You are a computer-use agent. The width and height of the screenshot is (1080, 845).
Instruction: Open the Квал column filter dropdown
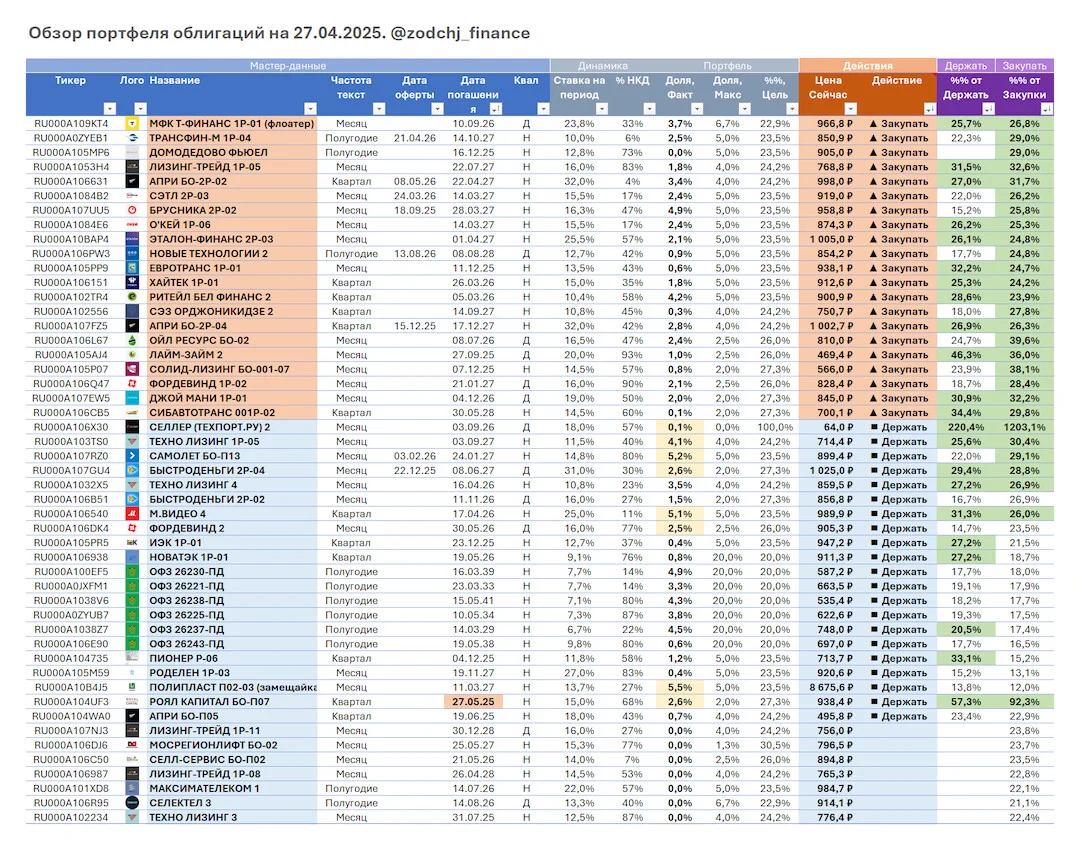pyautogui.click(x=543, y=109)
